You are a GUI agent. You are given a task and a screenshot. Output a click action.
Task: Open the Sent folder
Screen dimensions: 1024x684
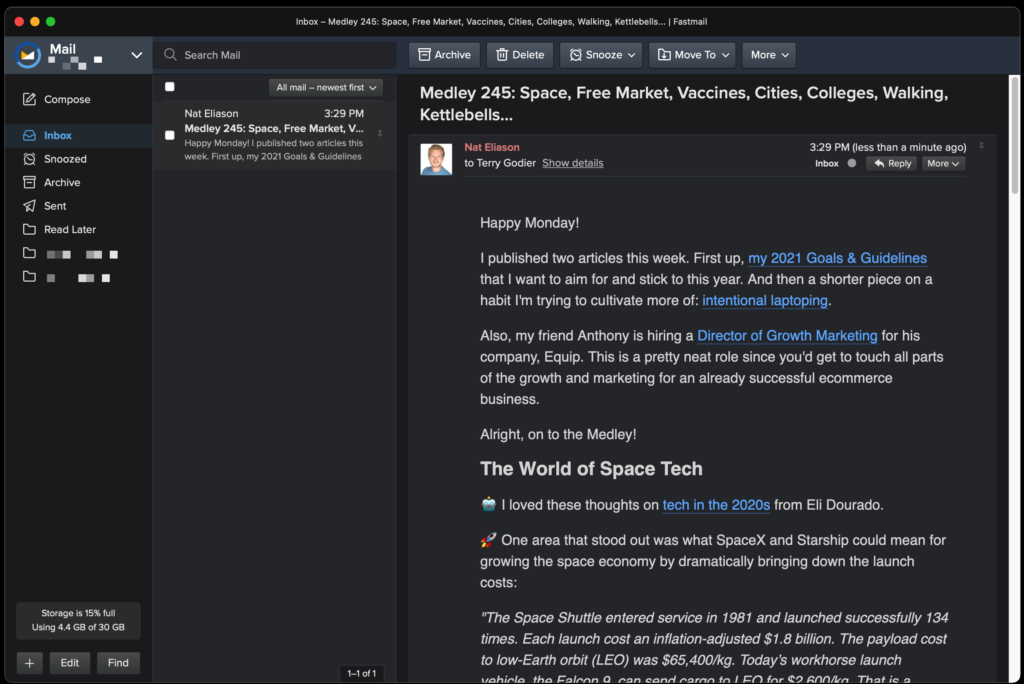[78, 206]
